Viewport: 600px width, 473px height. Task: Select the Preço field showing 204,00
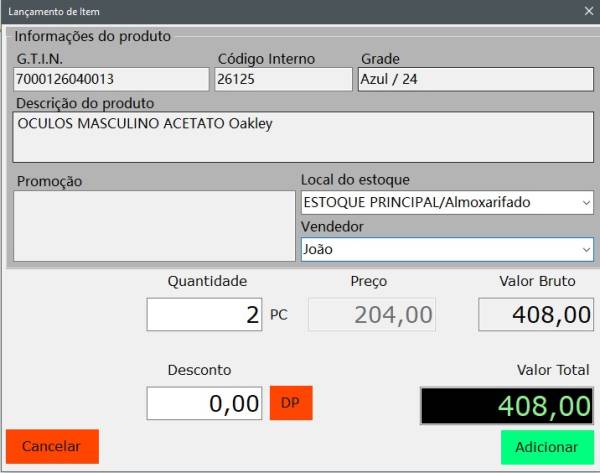(371, 315)
